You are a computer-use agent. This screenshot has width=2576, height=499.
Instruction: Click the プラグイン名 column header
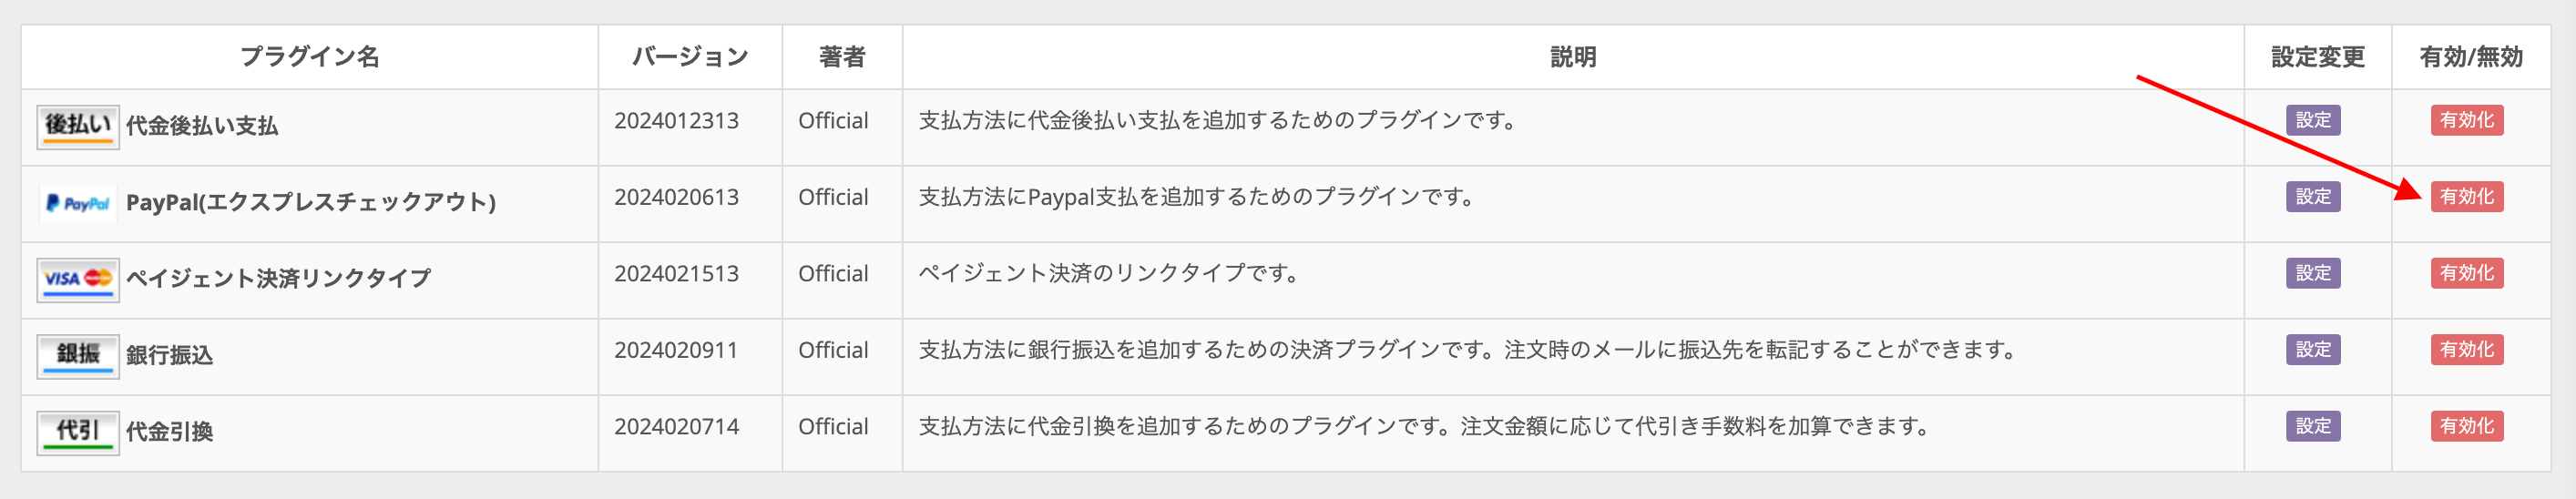point(309,57)
